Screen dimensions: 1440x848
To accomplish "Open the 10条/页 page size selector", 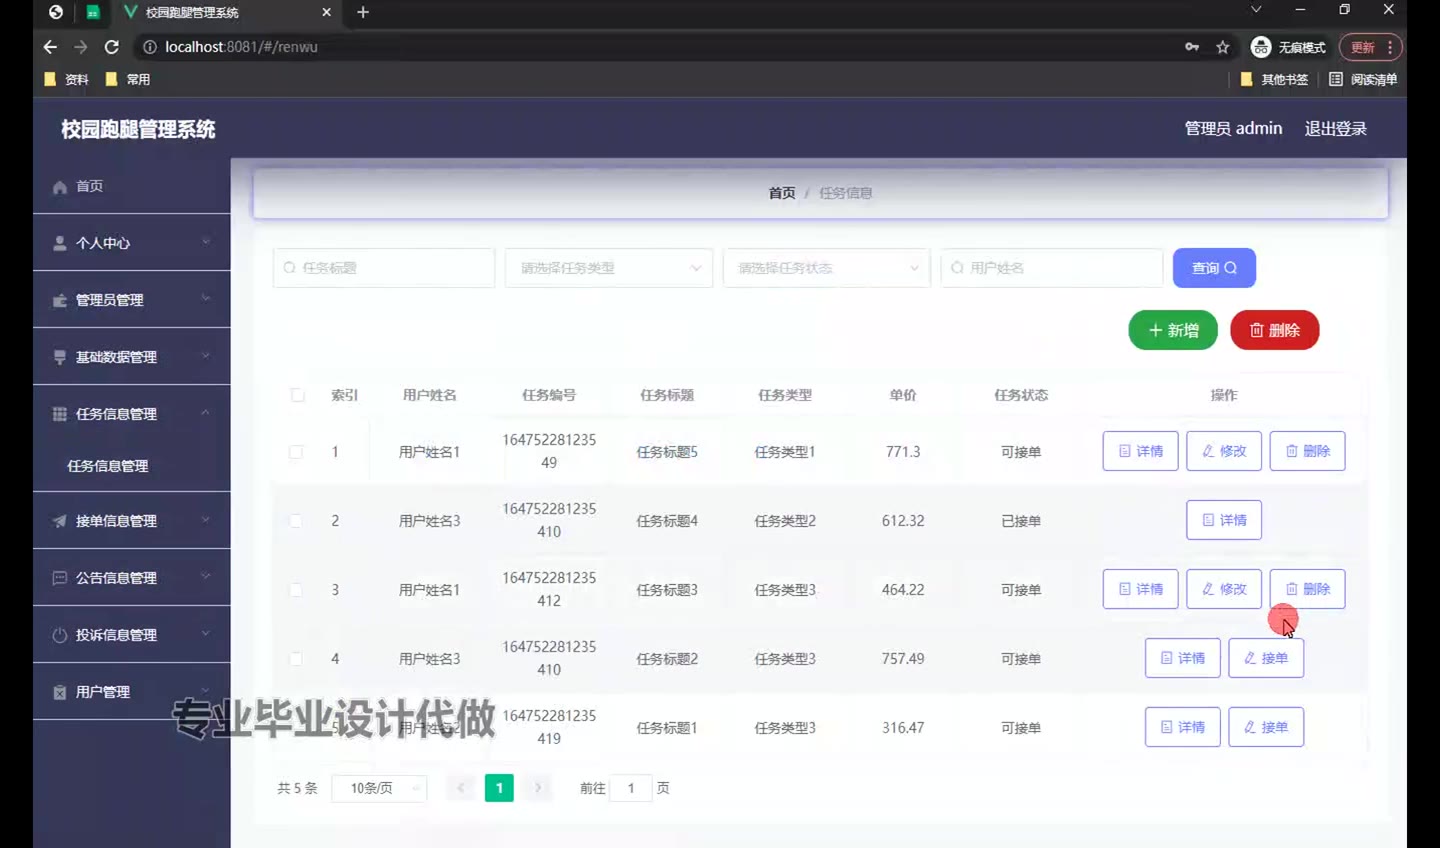I will click(379, 788).
